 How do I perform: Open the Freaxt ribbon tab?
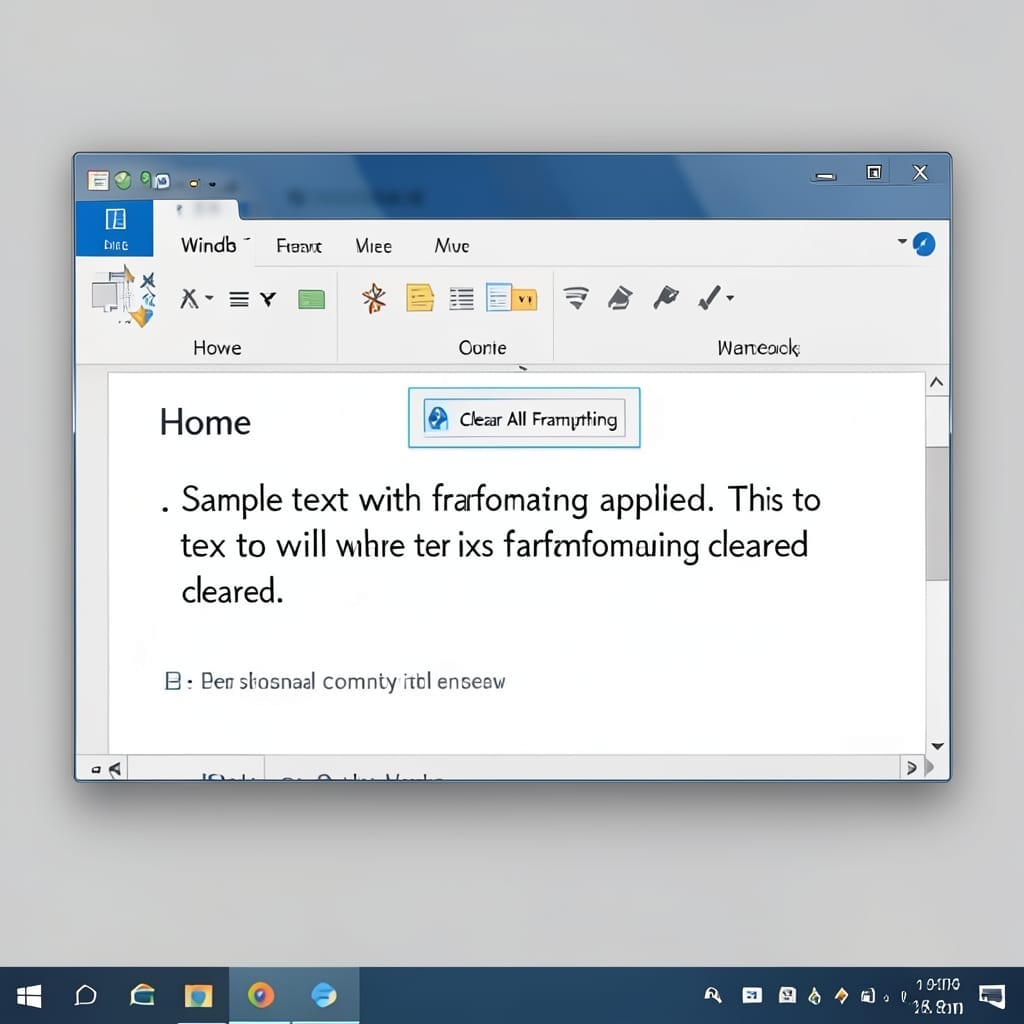coord(298,246)
